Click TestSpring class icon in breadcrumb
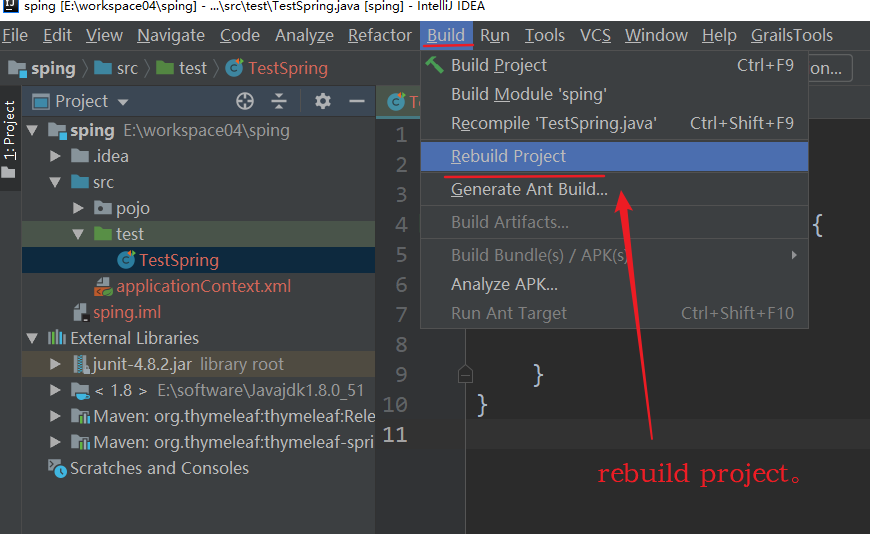 234,68
